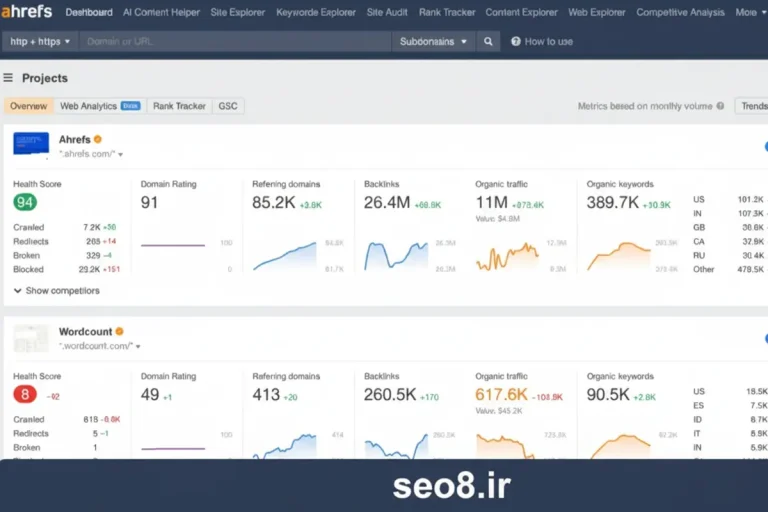This screenshot has width=768, height=512.
Task: Switch to the GSC tab
Action: pos(228,106)
